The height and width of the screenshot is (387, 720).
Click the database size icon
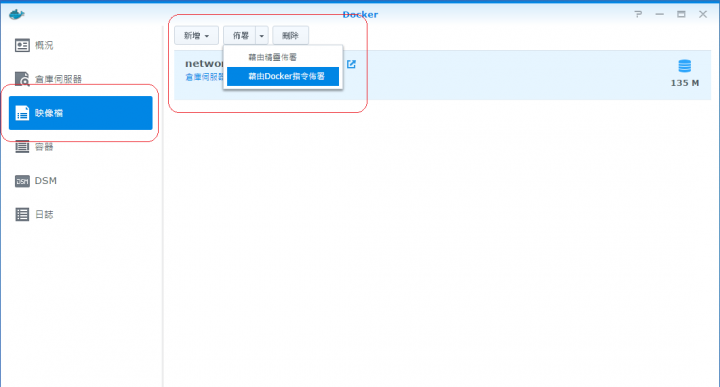click(x=685, y=66)
